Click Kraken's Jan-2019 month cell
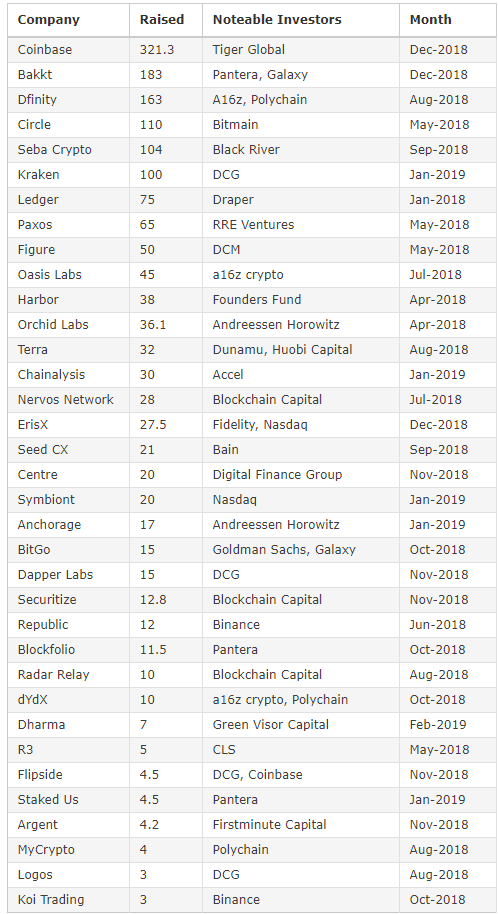Viewport: 498px width, 914px height. 448,175
